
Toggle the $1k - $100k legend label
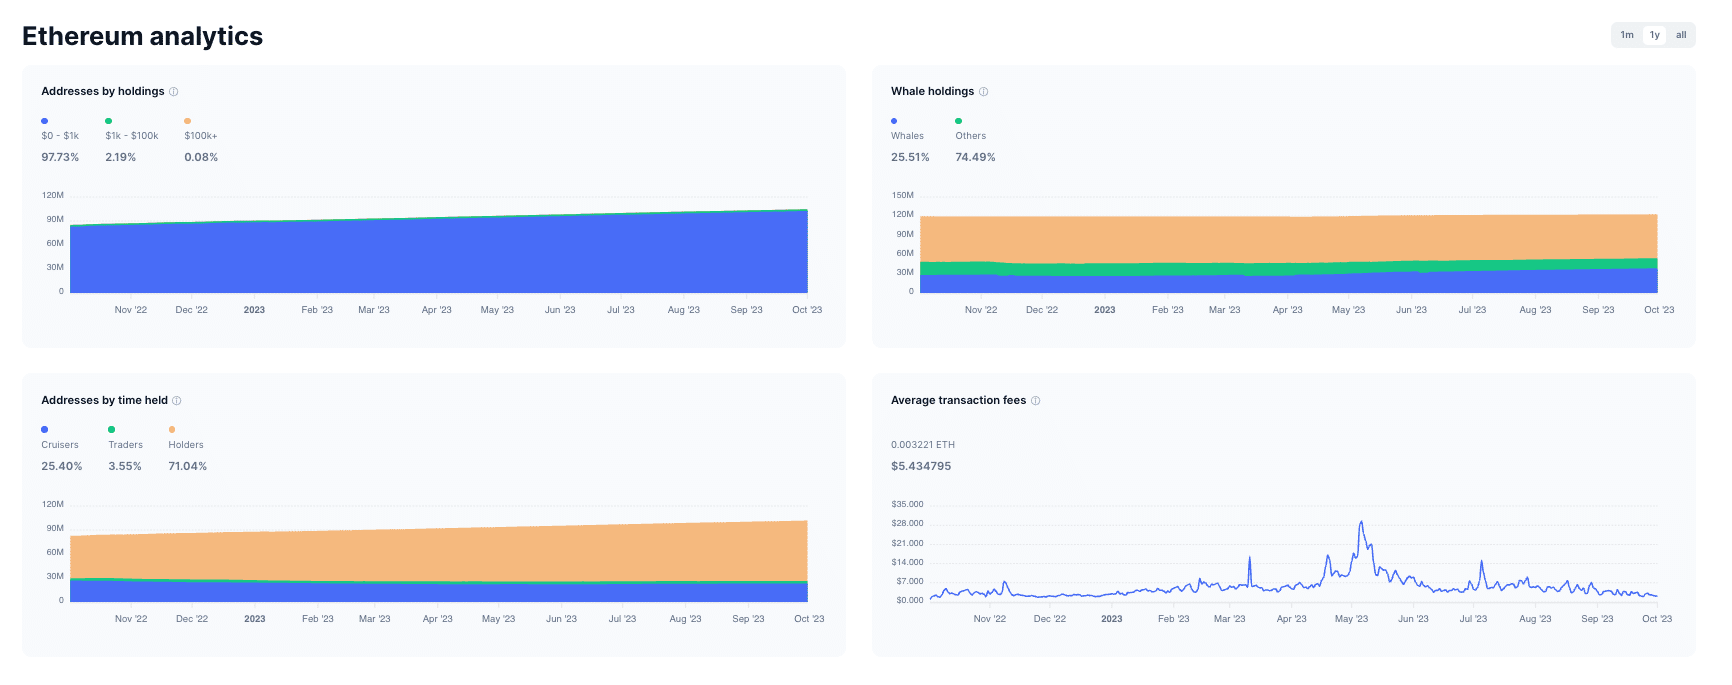[x=132, y=136]
